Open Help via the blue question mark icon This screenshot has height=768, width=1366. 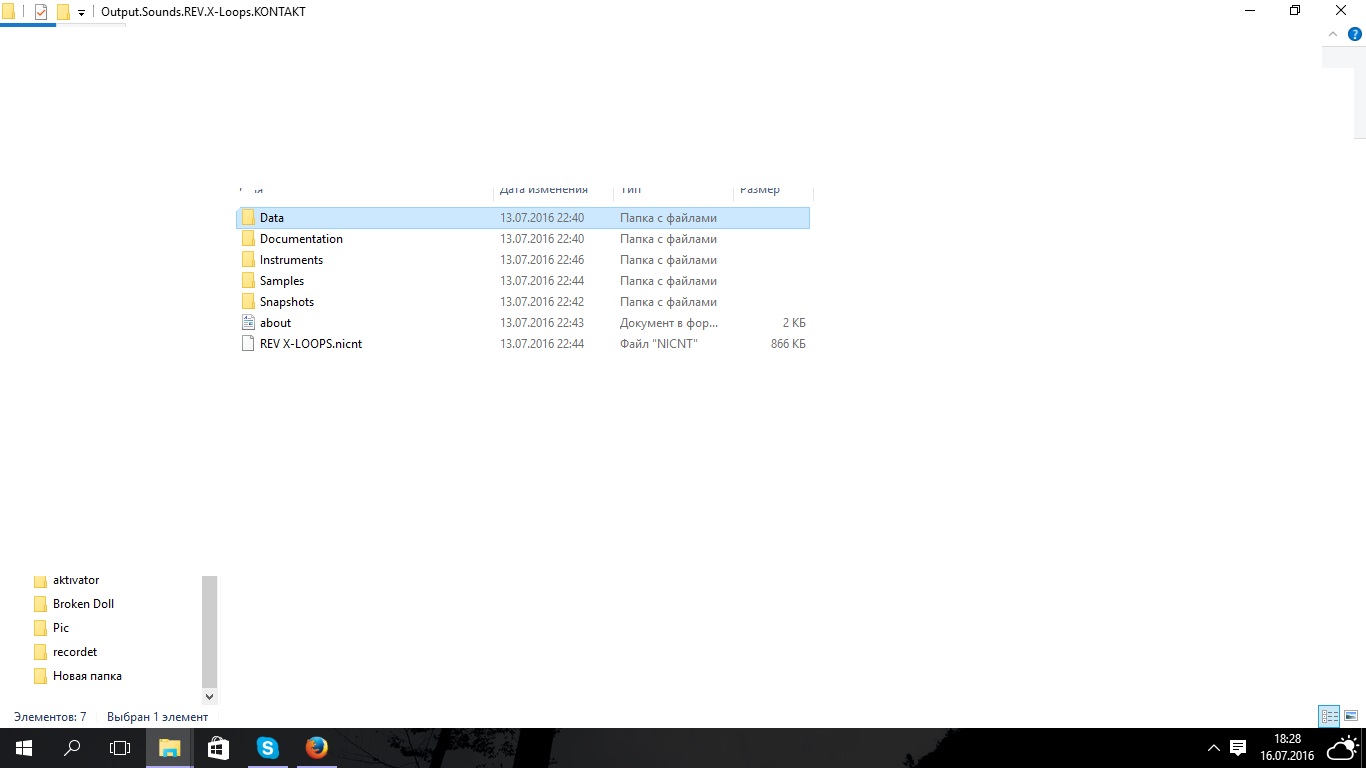[x=1355, y=34]
